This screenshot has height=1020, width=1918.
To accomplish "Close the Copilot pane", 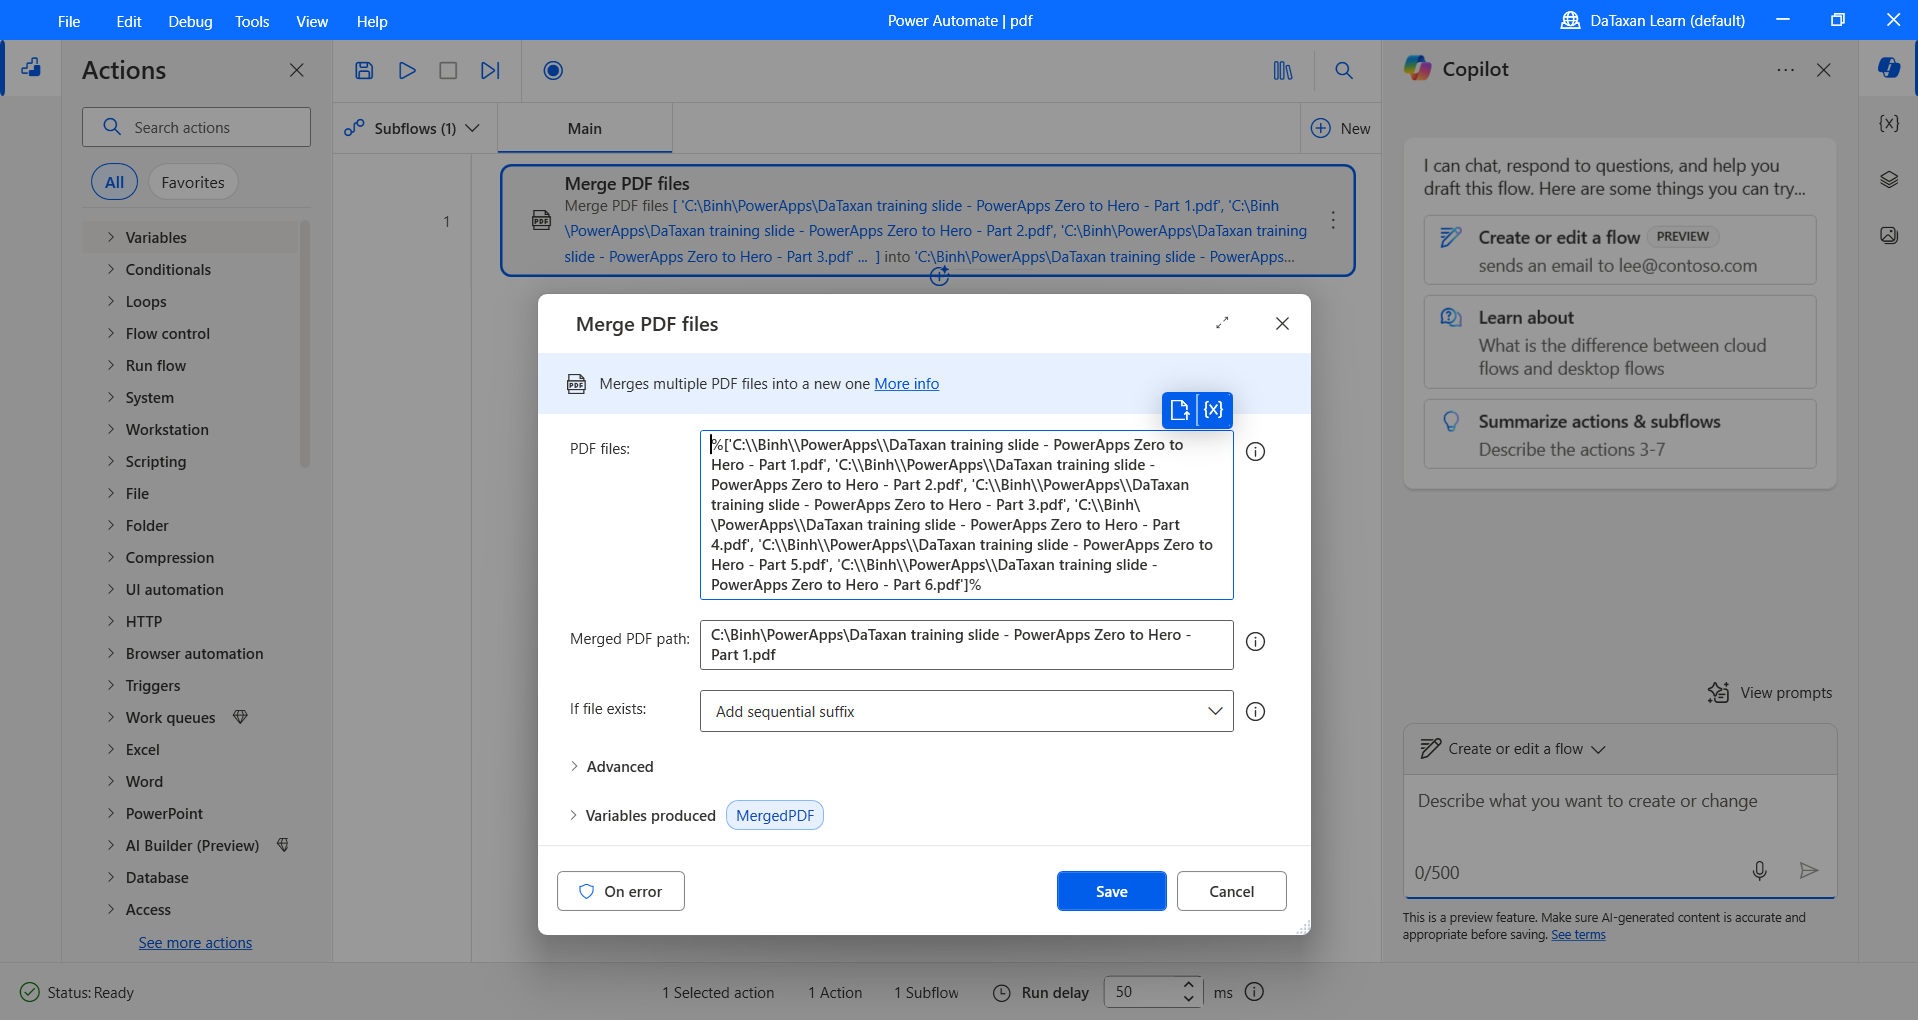I will click(1824, 70).
